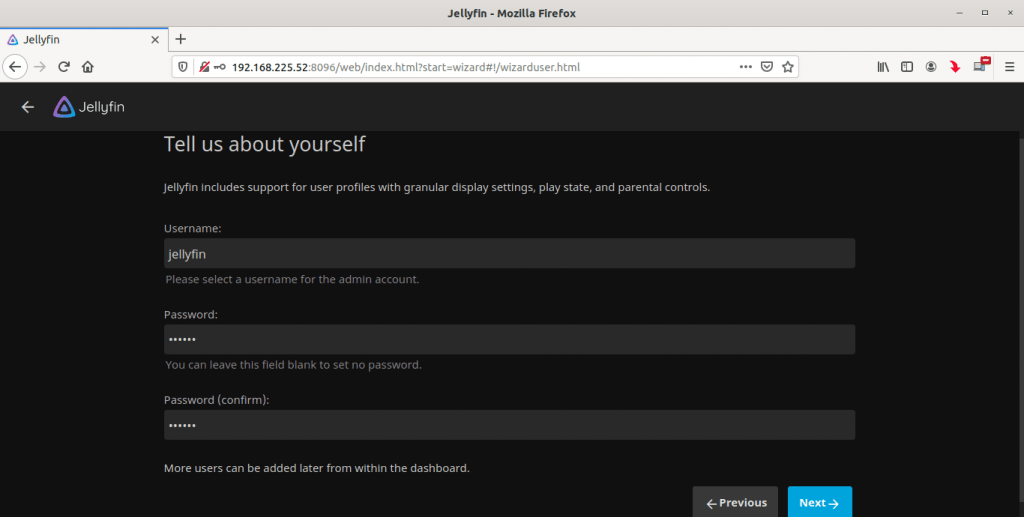
Task: Open the Firefox Library icon
Action: coord(883,67)
